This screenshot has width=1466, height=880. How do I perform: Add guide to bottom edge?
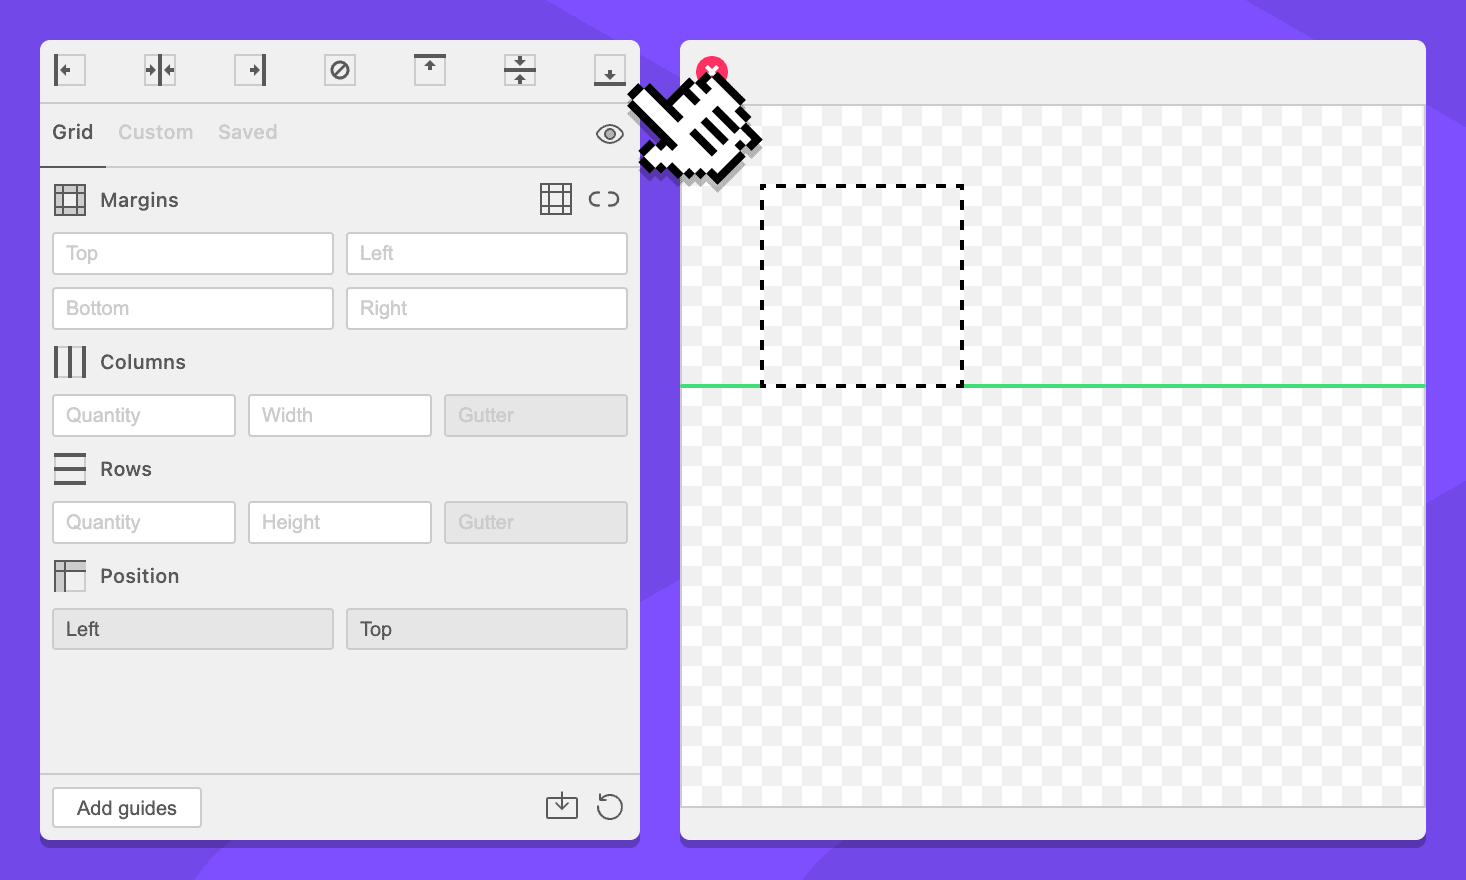[609, 70]
